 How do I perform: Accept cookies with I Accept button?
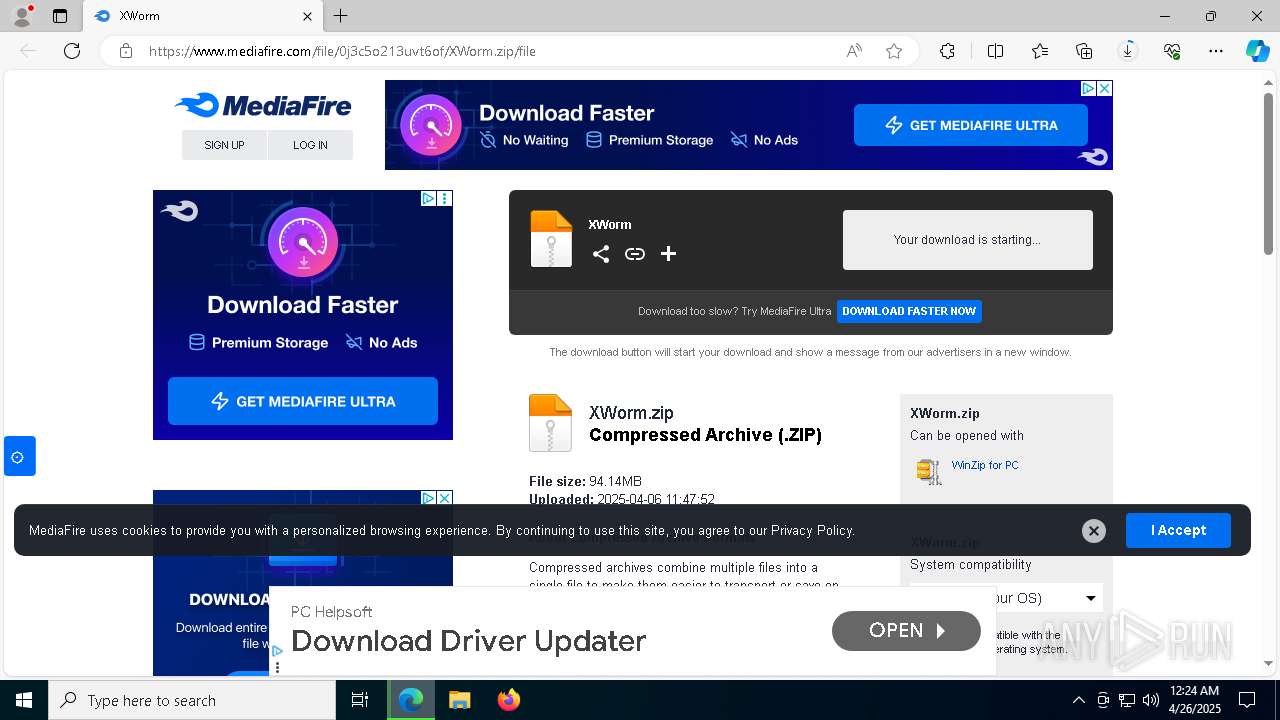[1178, 530]
